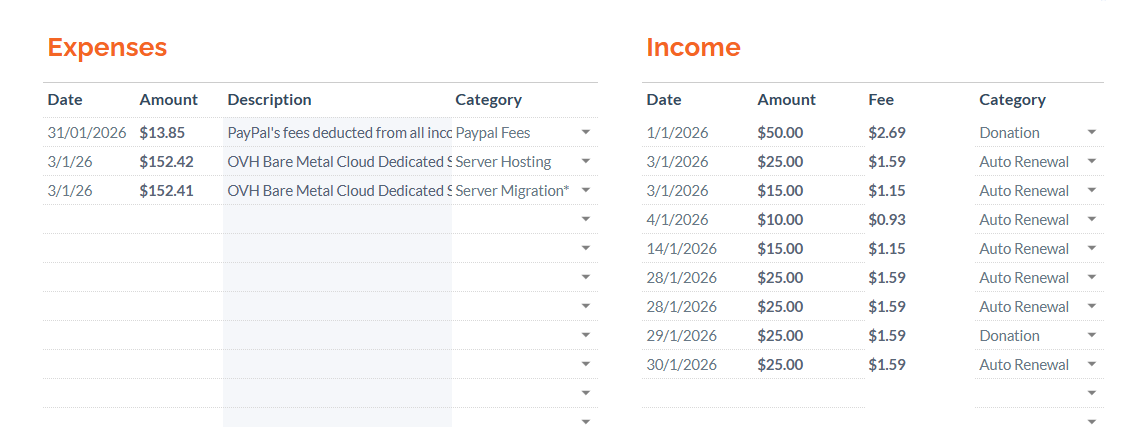Select the $13.85 expense amount cell
The width and height of the screenshot is (1145, 427).
162,132
